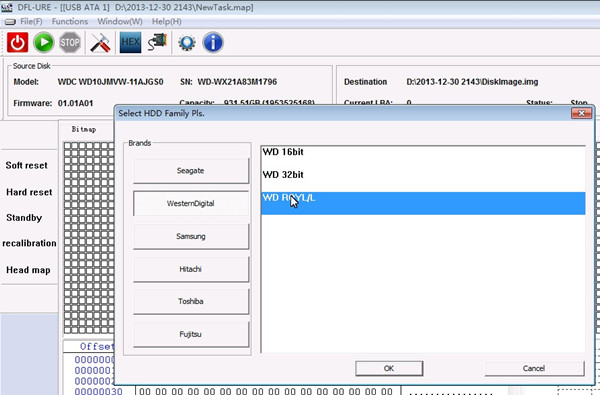
Task: Select the WesternDigital brand button
Action: tap(191, 203)
